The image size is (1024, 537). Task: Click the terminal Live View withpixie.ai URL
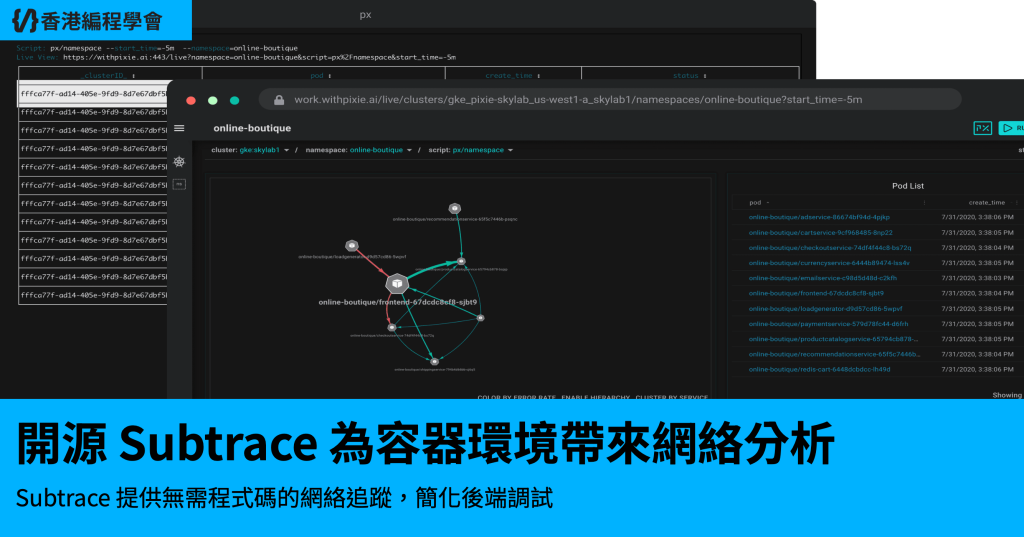click(x=259, y=57)
